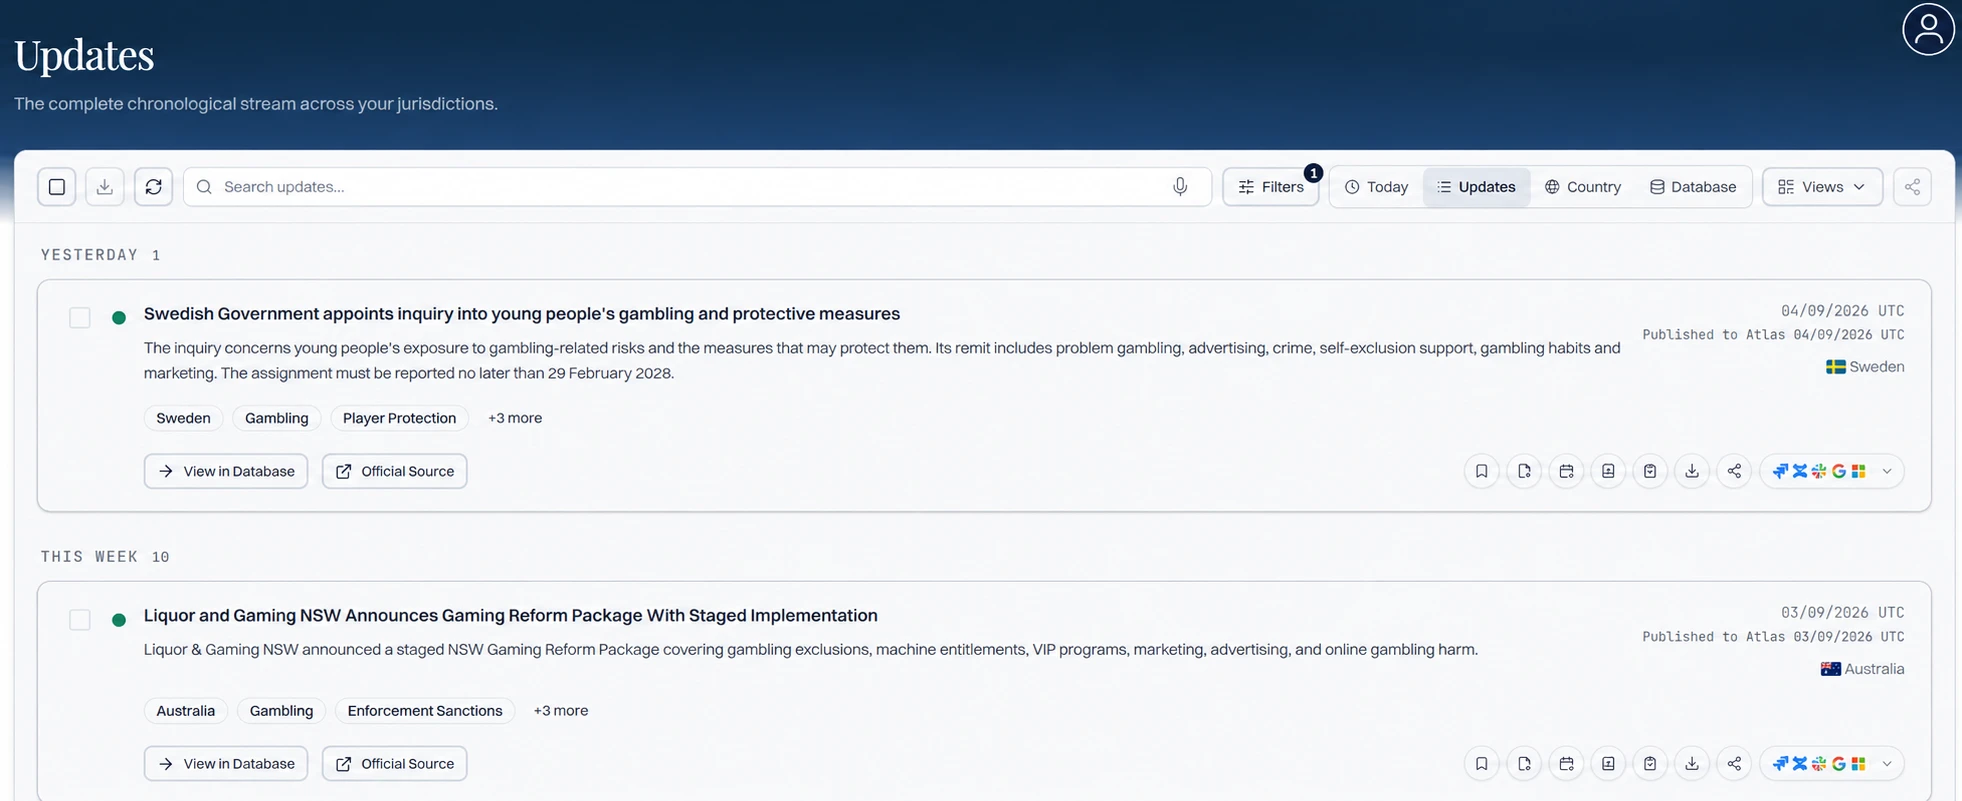
Task: Share the Liquor and Gaming NSW update
Action: 1734,764
